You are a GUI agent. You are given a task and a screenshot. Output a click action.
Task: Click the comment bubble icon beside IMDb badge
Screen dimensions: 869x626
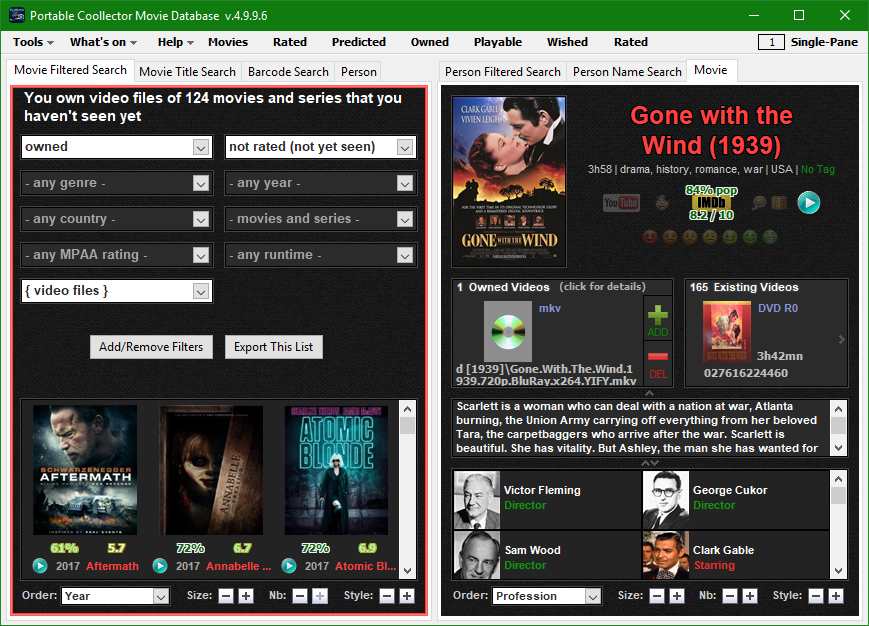tap(759, 203)
